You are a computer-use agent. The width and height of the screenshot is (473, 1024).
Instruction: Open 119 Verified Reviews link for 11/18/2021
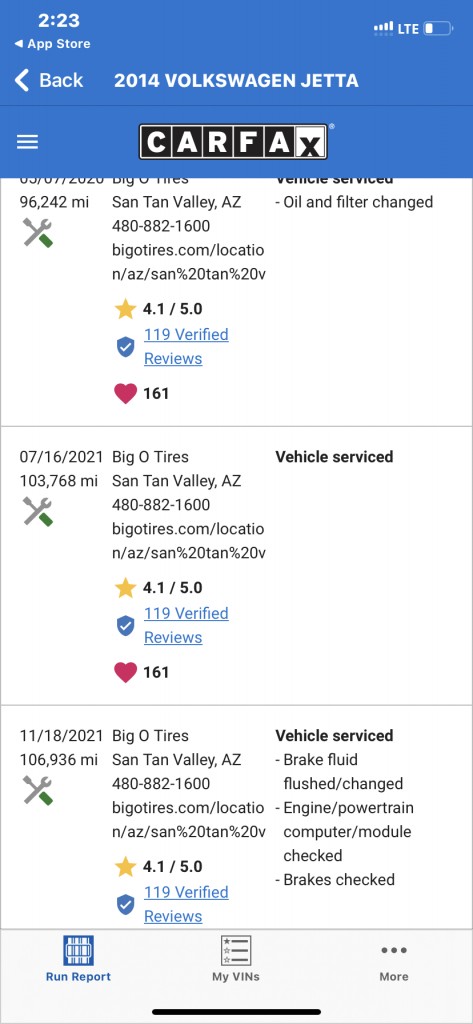click(186, 904)
